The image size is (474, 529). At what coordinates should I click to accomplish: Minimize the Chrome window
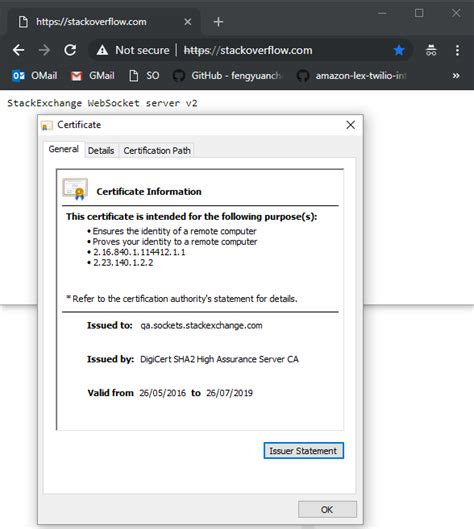pyautogui.click(x=382, y=13)
